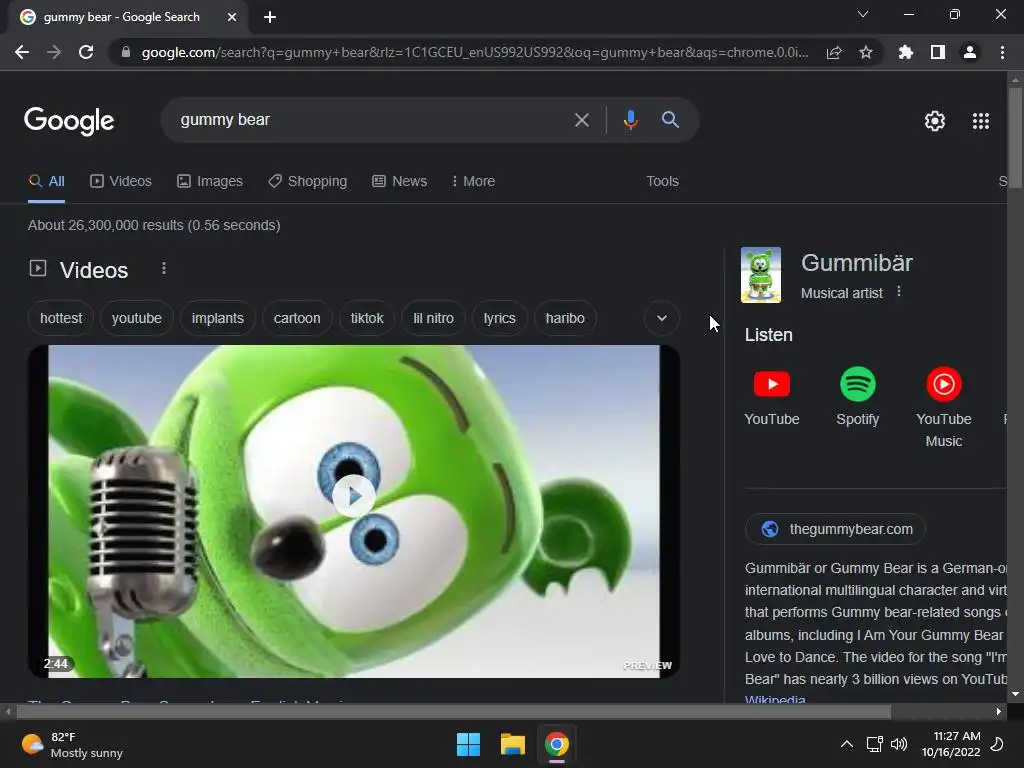The image size is (1024, 768).
Task: Filter videos by implants chip
Action: pos(217,318)
